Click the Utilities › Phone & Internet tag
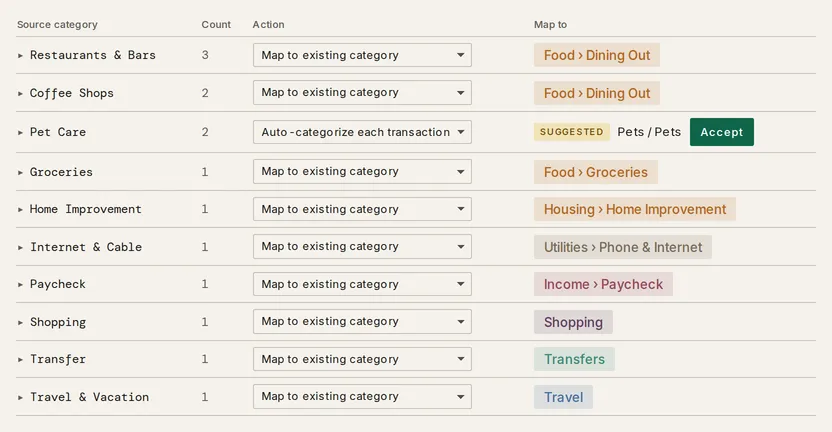 pyautogui.click(x=623, y=247)
